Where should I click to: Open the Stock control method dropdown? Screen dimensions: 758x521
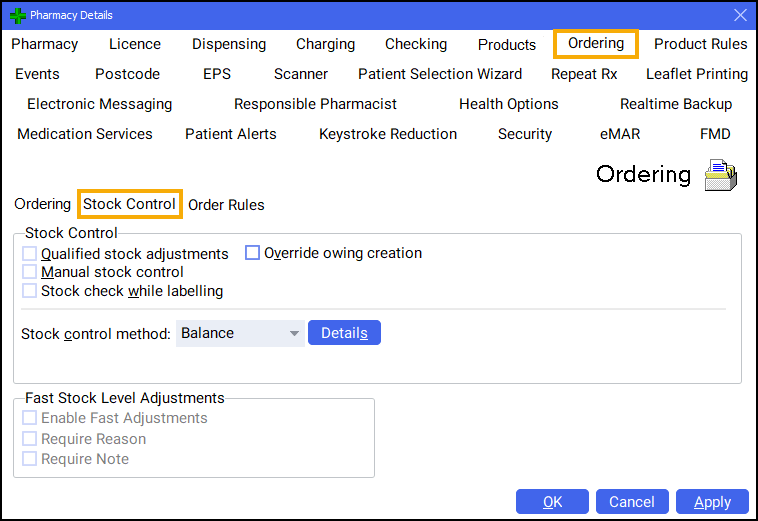pos(240,333)
